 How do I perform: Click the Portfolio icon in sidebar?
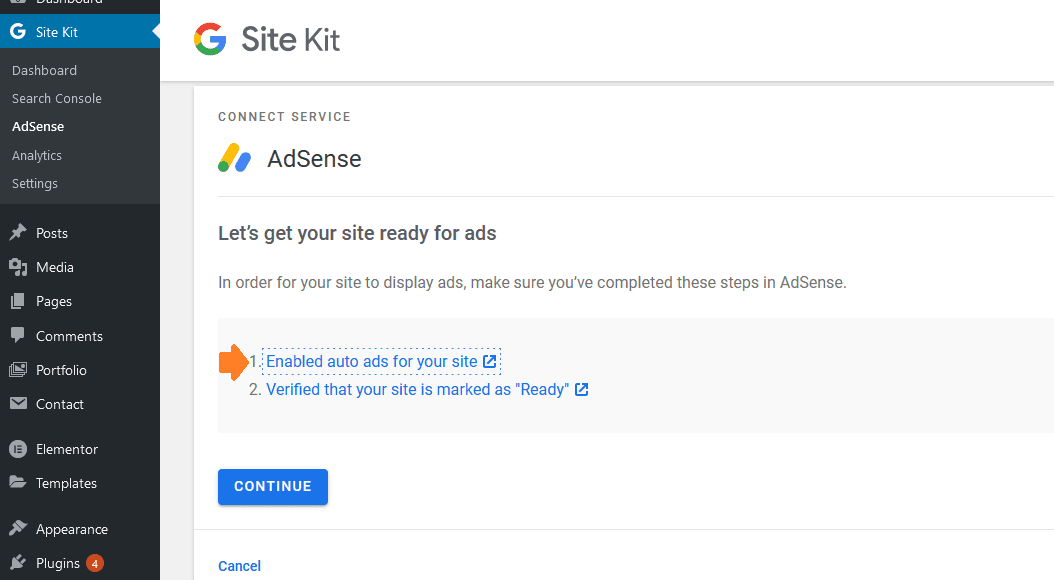18,370
